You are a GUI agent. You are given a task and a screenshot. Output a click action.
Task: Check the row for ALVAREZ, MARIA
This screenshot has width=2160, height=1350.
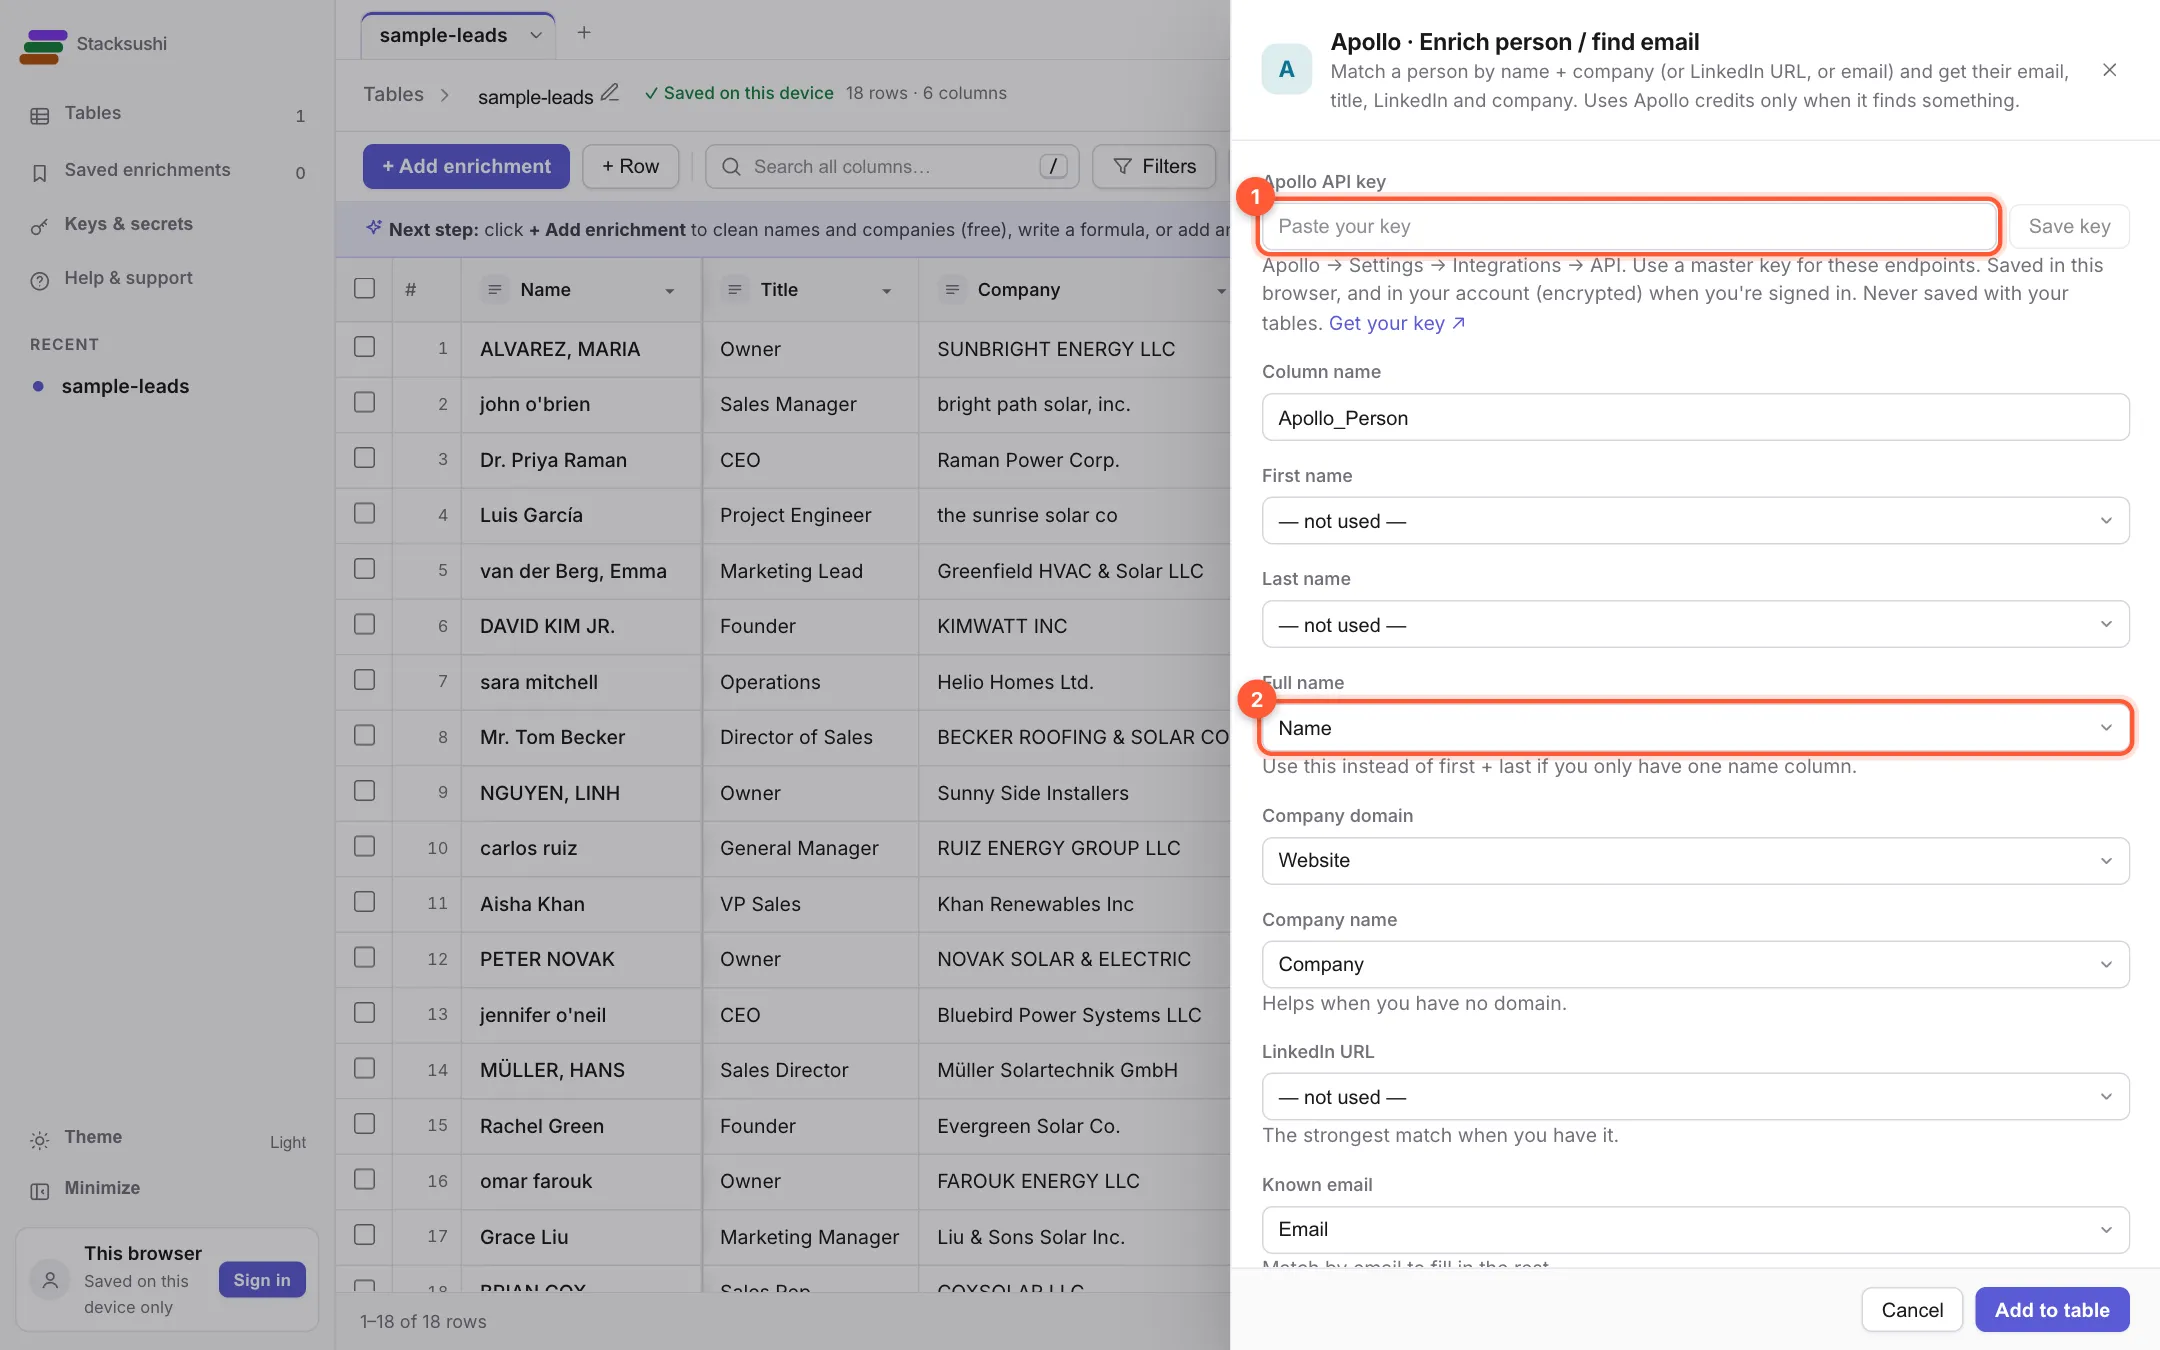click(365, 347)
